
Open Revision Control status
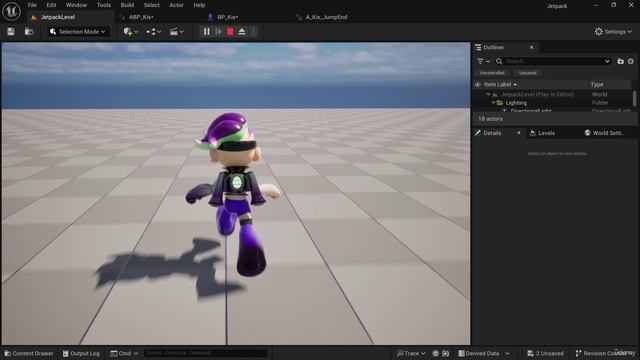click(x=605, y=353)
